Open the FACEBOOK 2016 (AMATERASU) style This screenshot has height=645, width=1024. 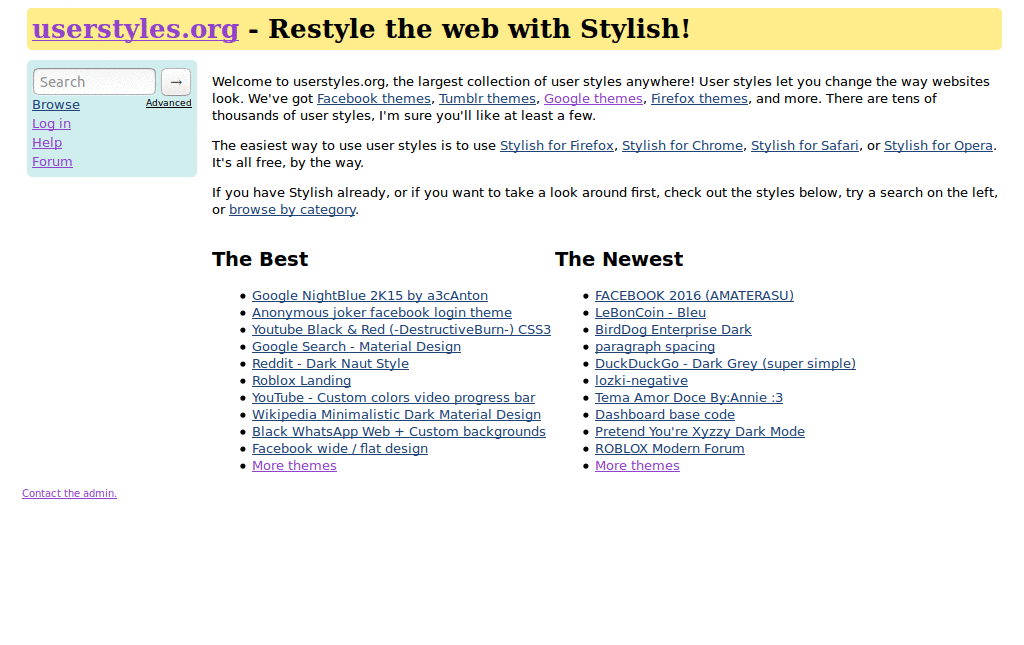tap(694, 295)
